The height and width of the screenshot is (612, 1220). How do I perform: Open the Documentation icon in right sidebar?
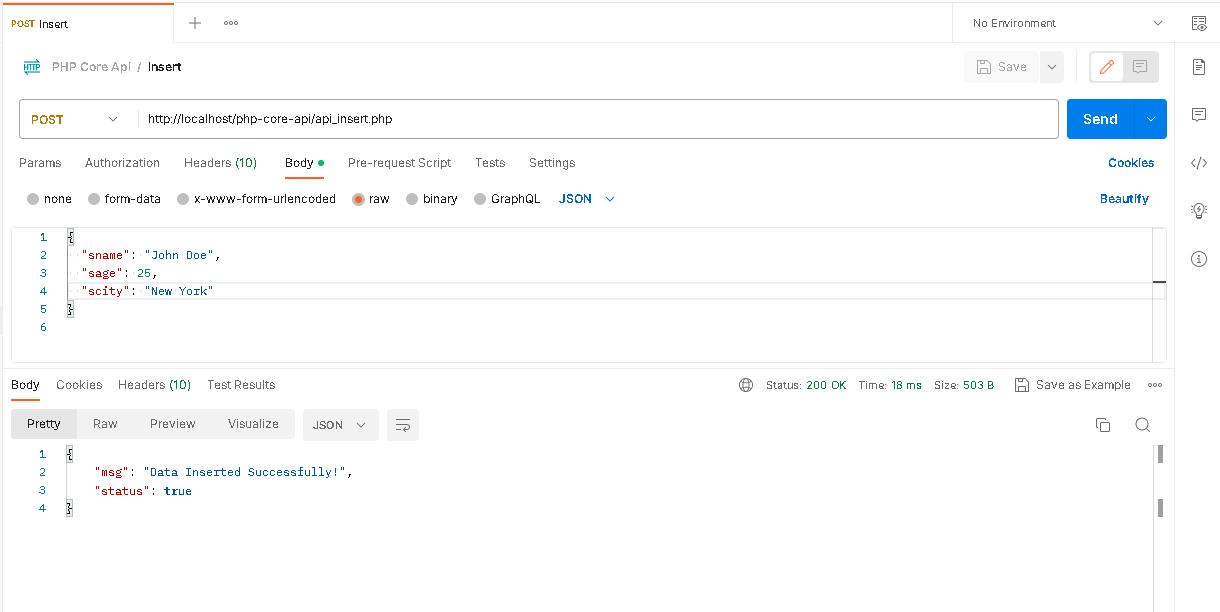click(1199, 67)
